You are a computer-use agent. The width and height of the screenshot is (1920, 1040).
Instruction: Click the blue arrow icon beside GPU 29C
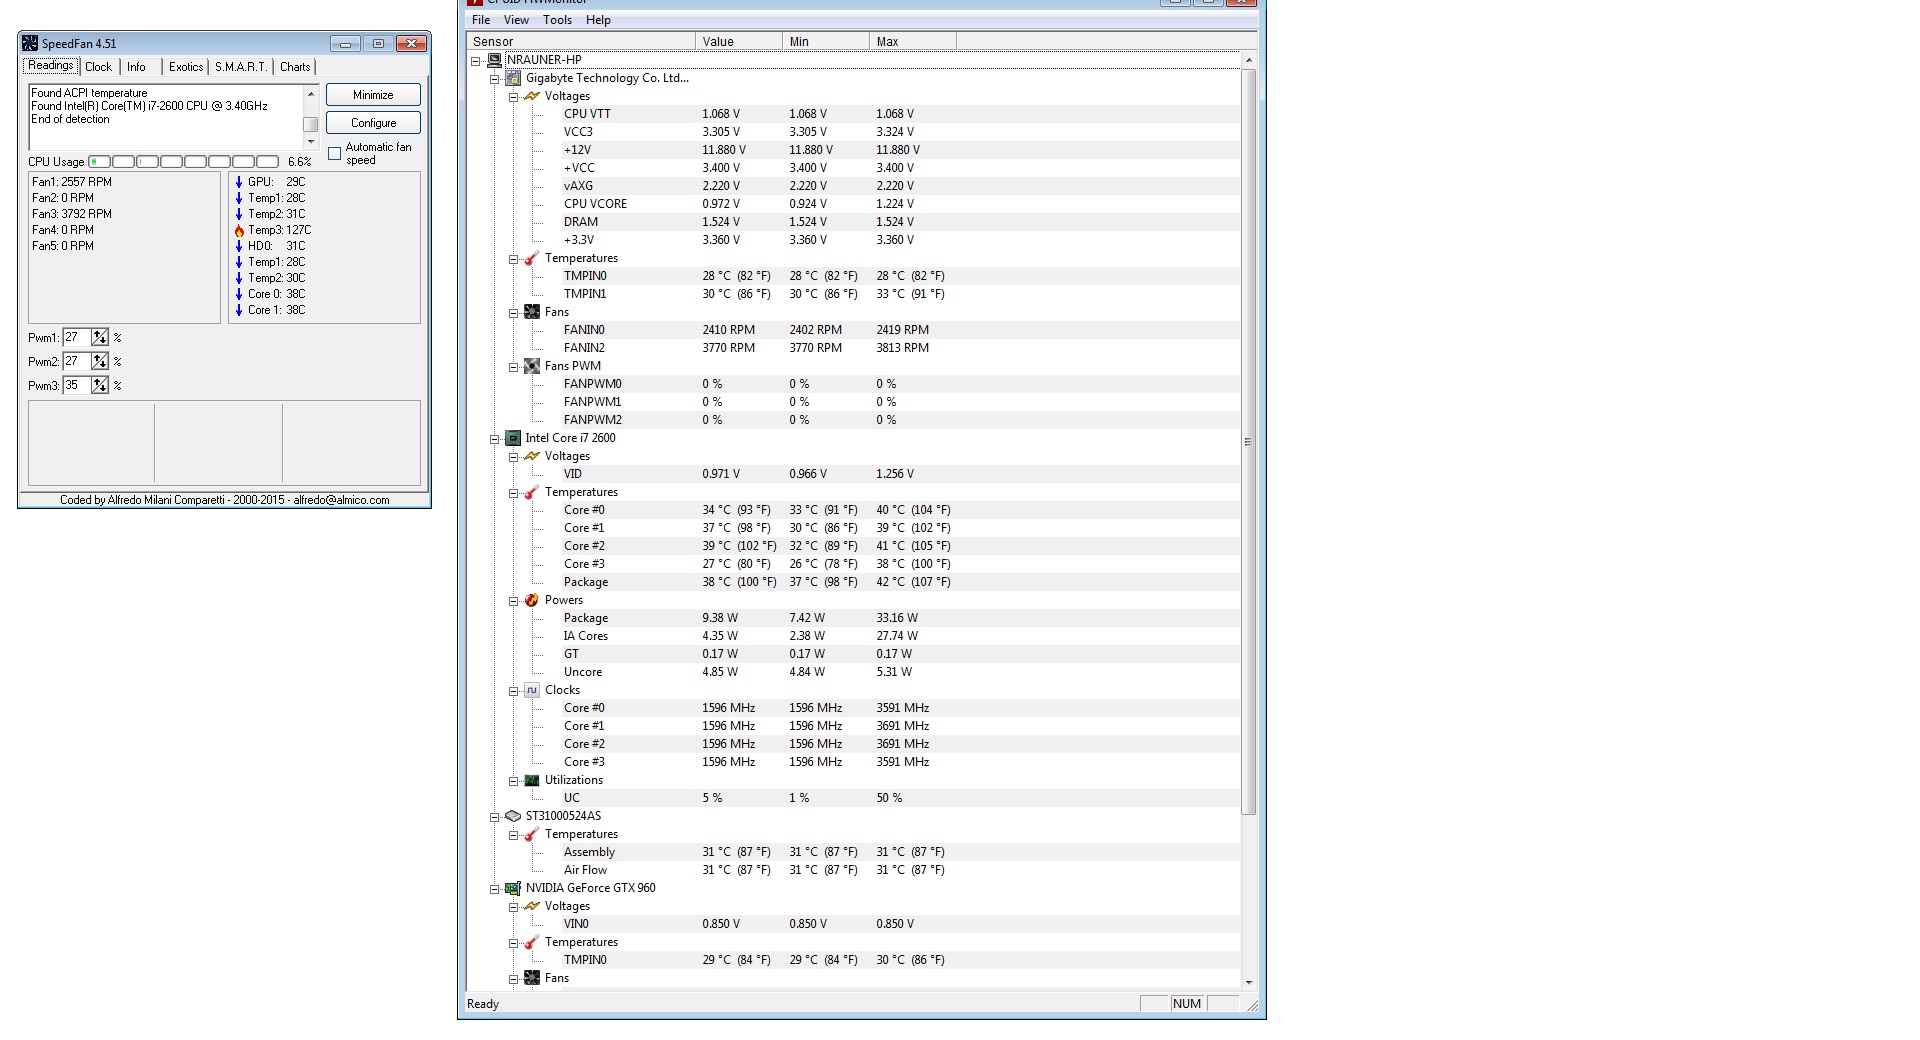pos(239,182)
